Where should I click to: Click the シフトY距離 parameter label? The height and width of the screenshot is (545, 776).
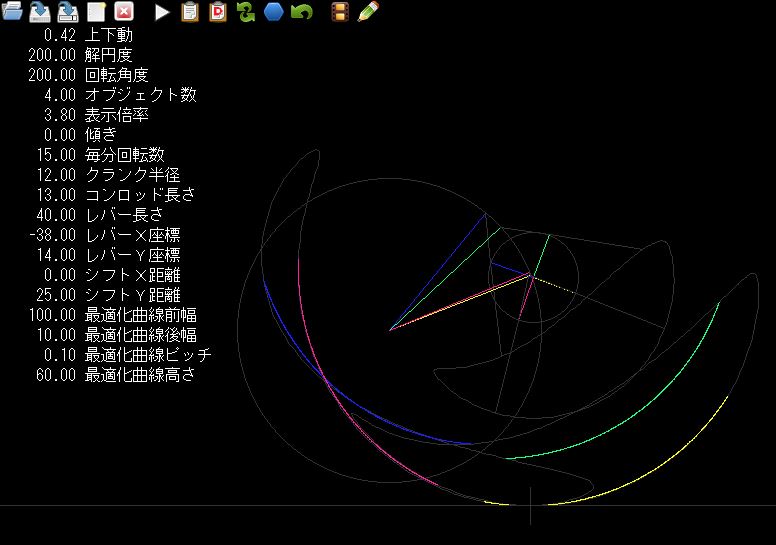coord(133,295)
